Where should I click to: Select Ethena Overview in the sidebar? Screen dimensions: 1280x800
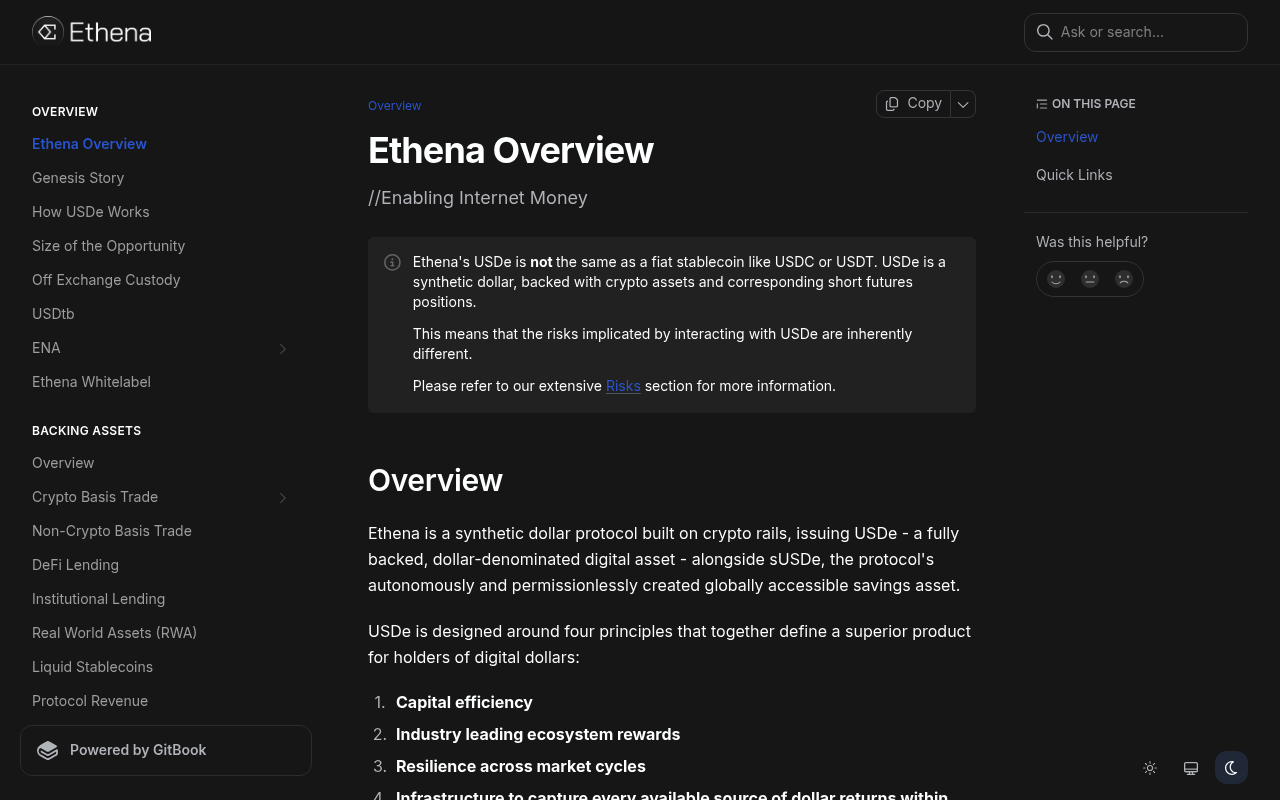tap(89, 144)
